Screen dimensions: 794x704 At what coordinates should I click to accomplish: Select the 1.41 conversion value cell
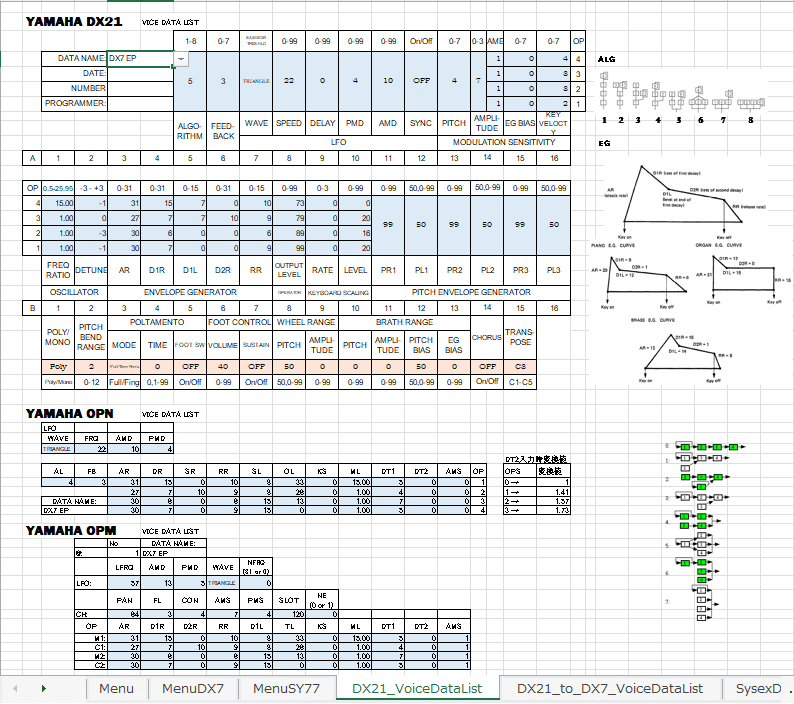(553, 492)
